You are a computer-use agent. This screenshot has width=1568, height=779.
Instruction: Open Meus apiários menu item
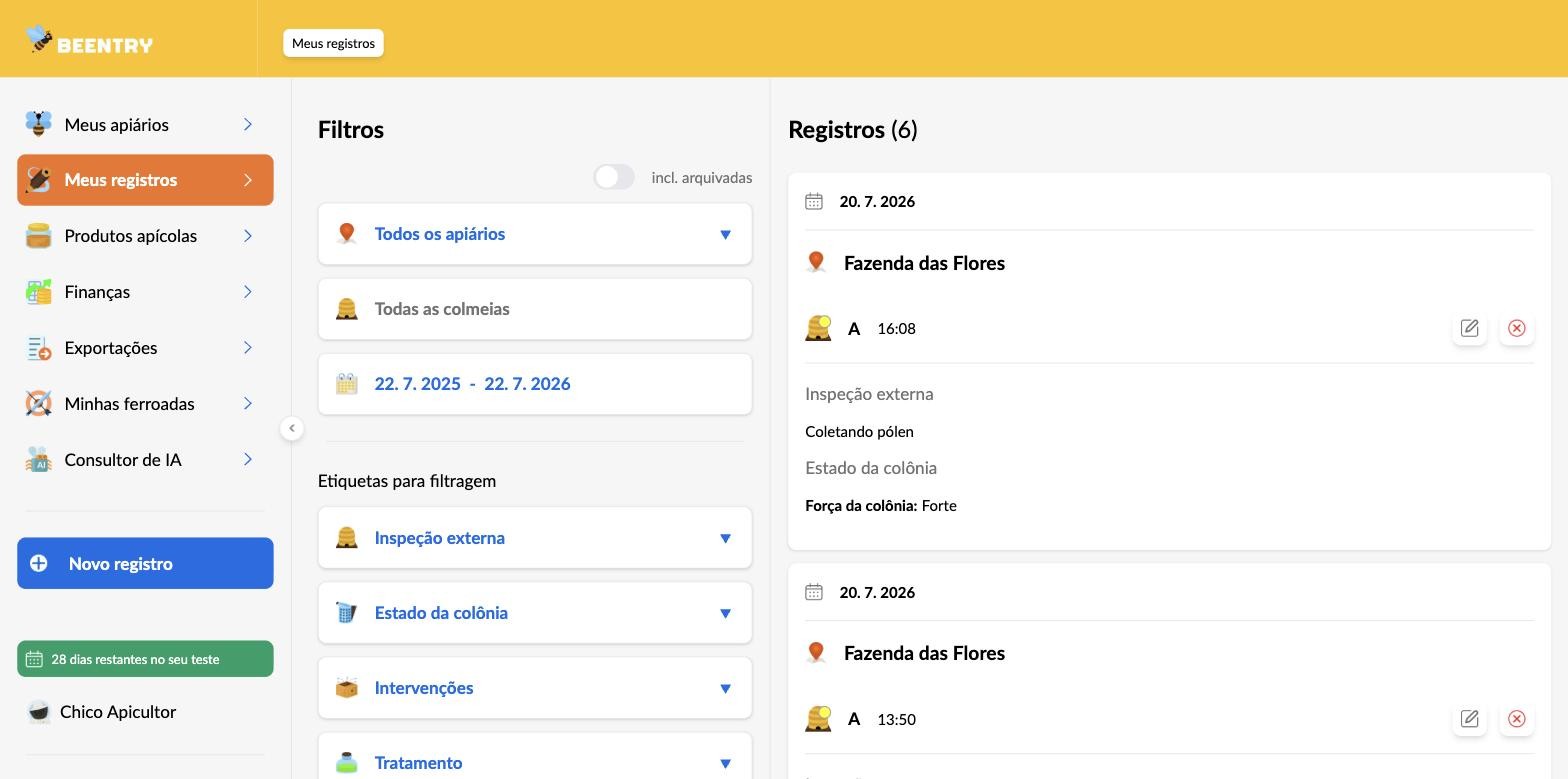pyautogui.click(x=145, y=124)
